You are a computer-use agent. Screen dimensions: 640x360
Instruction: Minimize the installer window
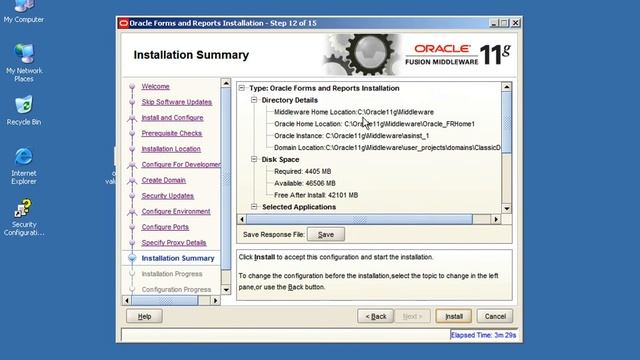493,23
